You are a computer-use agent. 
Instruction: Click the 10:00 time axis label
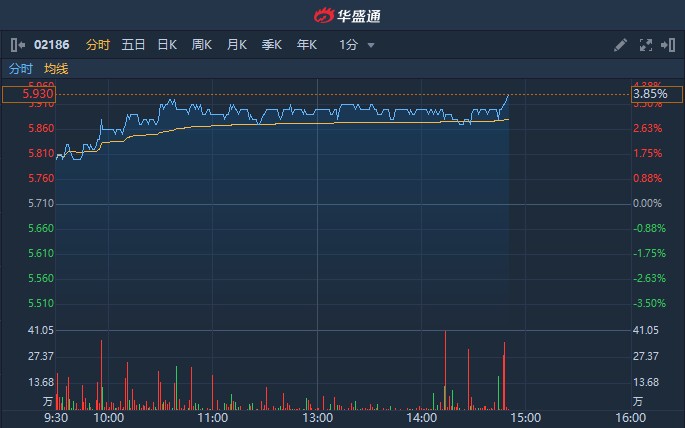click(109, 418)
